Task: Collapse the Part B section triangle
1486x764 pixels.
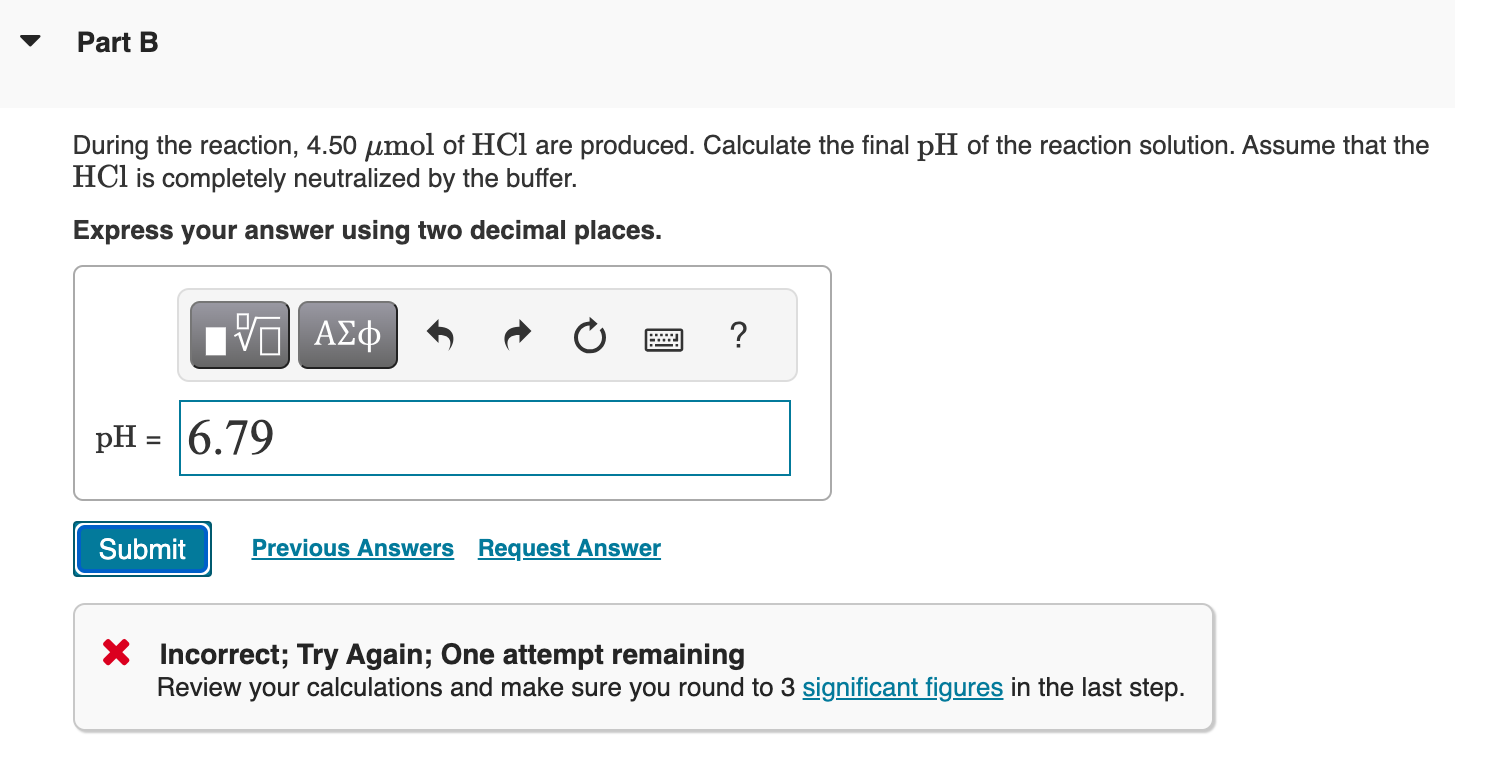Action: coord(30,41)
